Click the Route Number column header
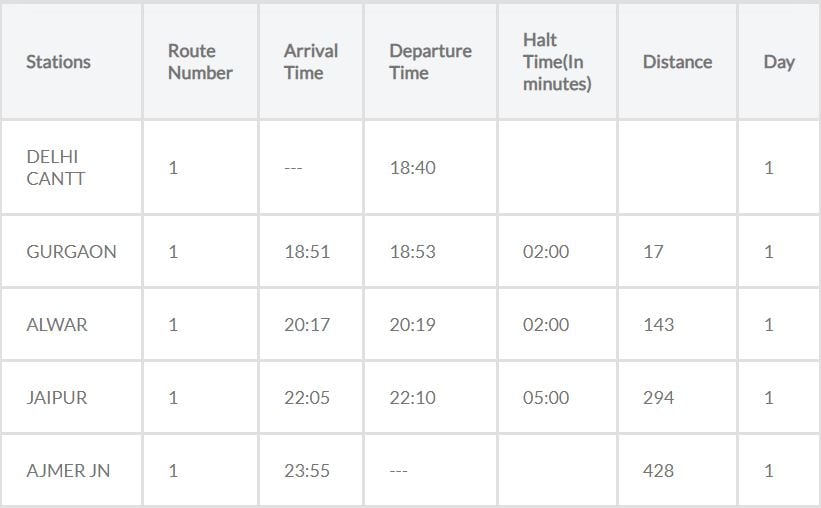This screenshot has height=508, width=821. coord(200,62)
